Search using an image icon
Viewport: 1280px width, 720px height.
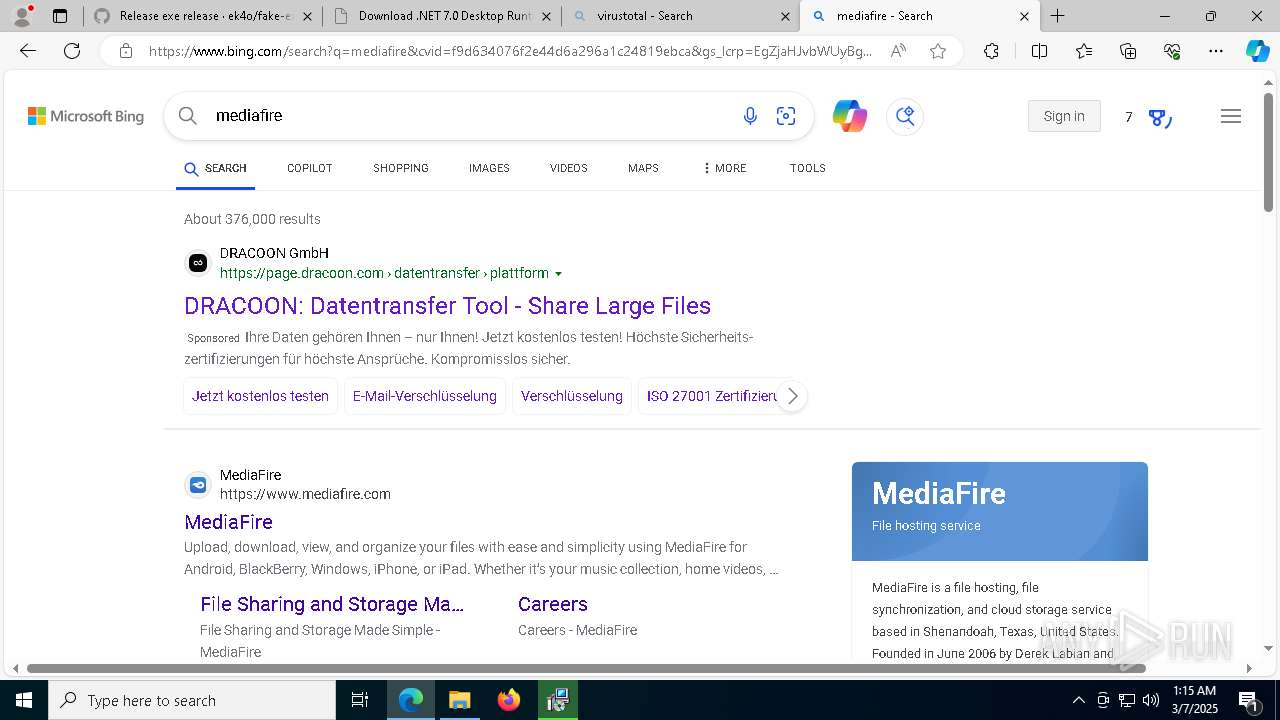[786, 116]
